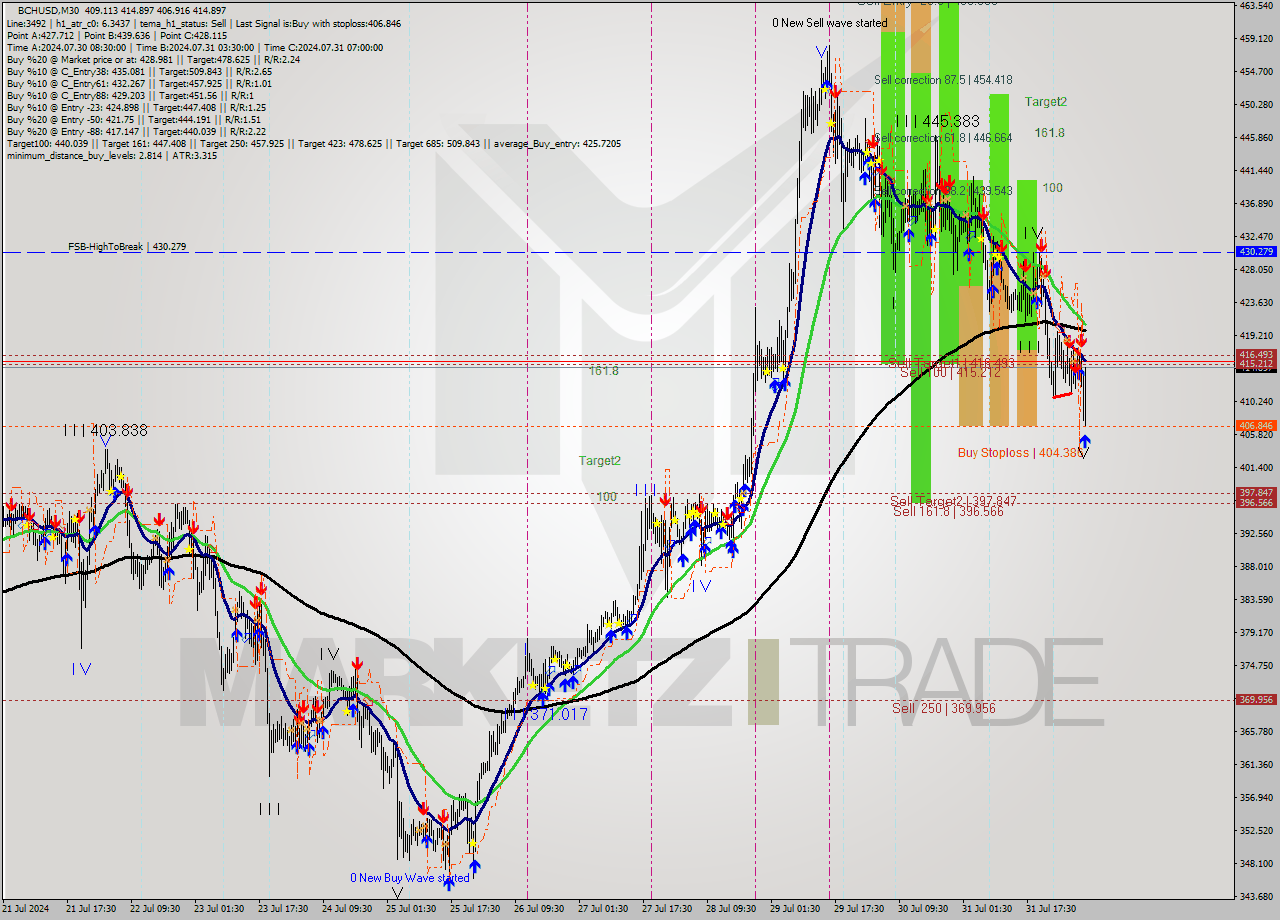Click the 348.100 price axis value
This screenshot has height=920, width=1280.
click(1256, 864)
